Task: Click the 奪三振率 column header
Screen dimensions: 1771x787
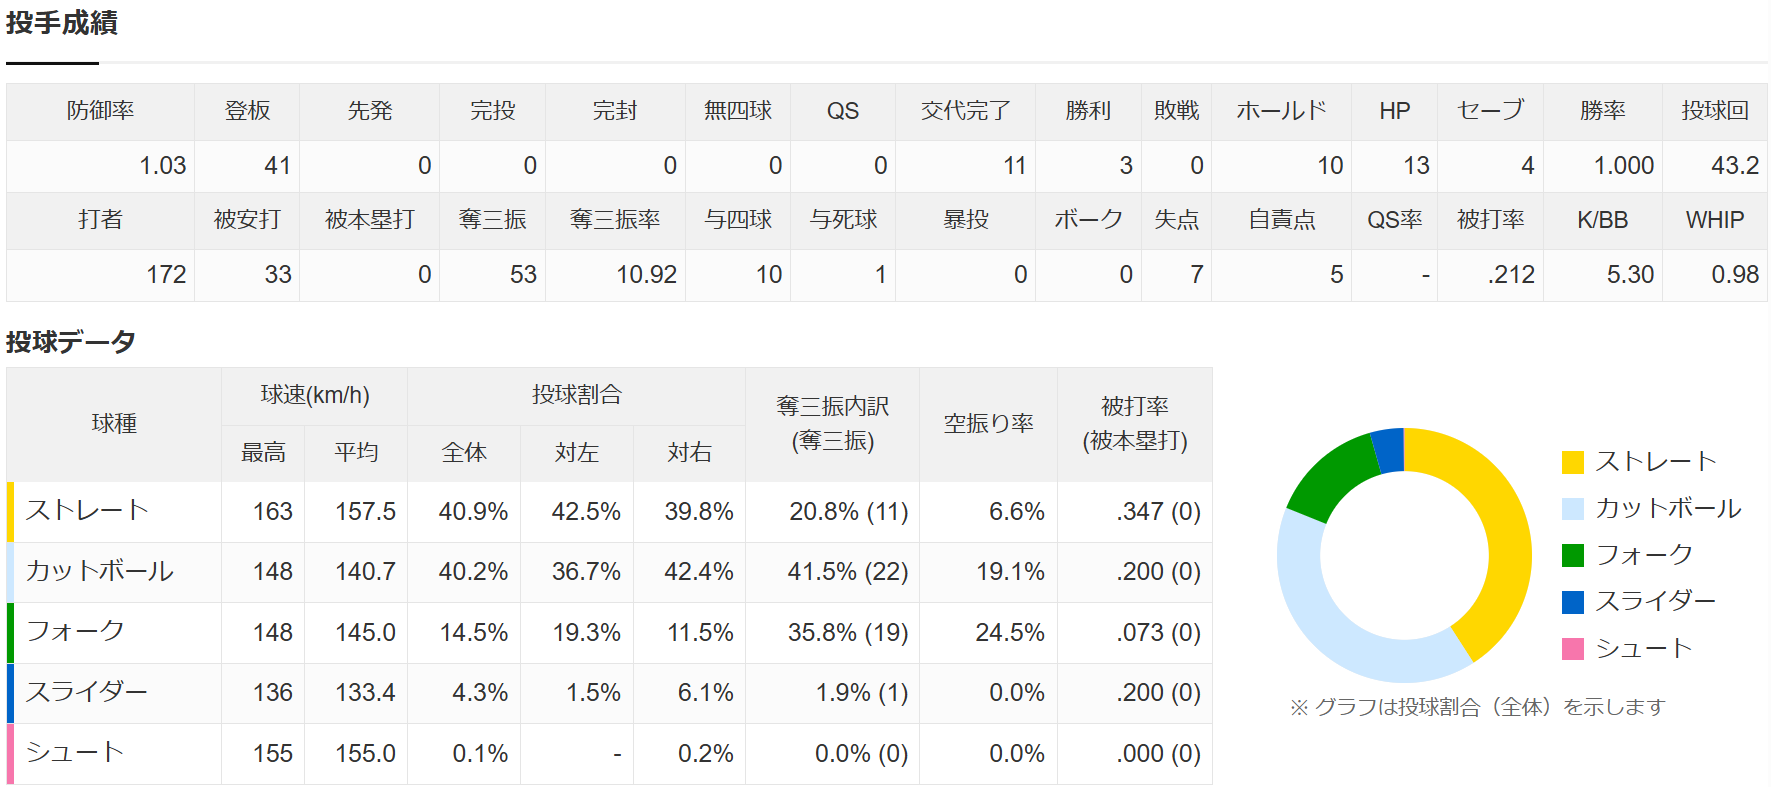Action: pyautogui.click(x=615, y=220)
